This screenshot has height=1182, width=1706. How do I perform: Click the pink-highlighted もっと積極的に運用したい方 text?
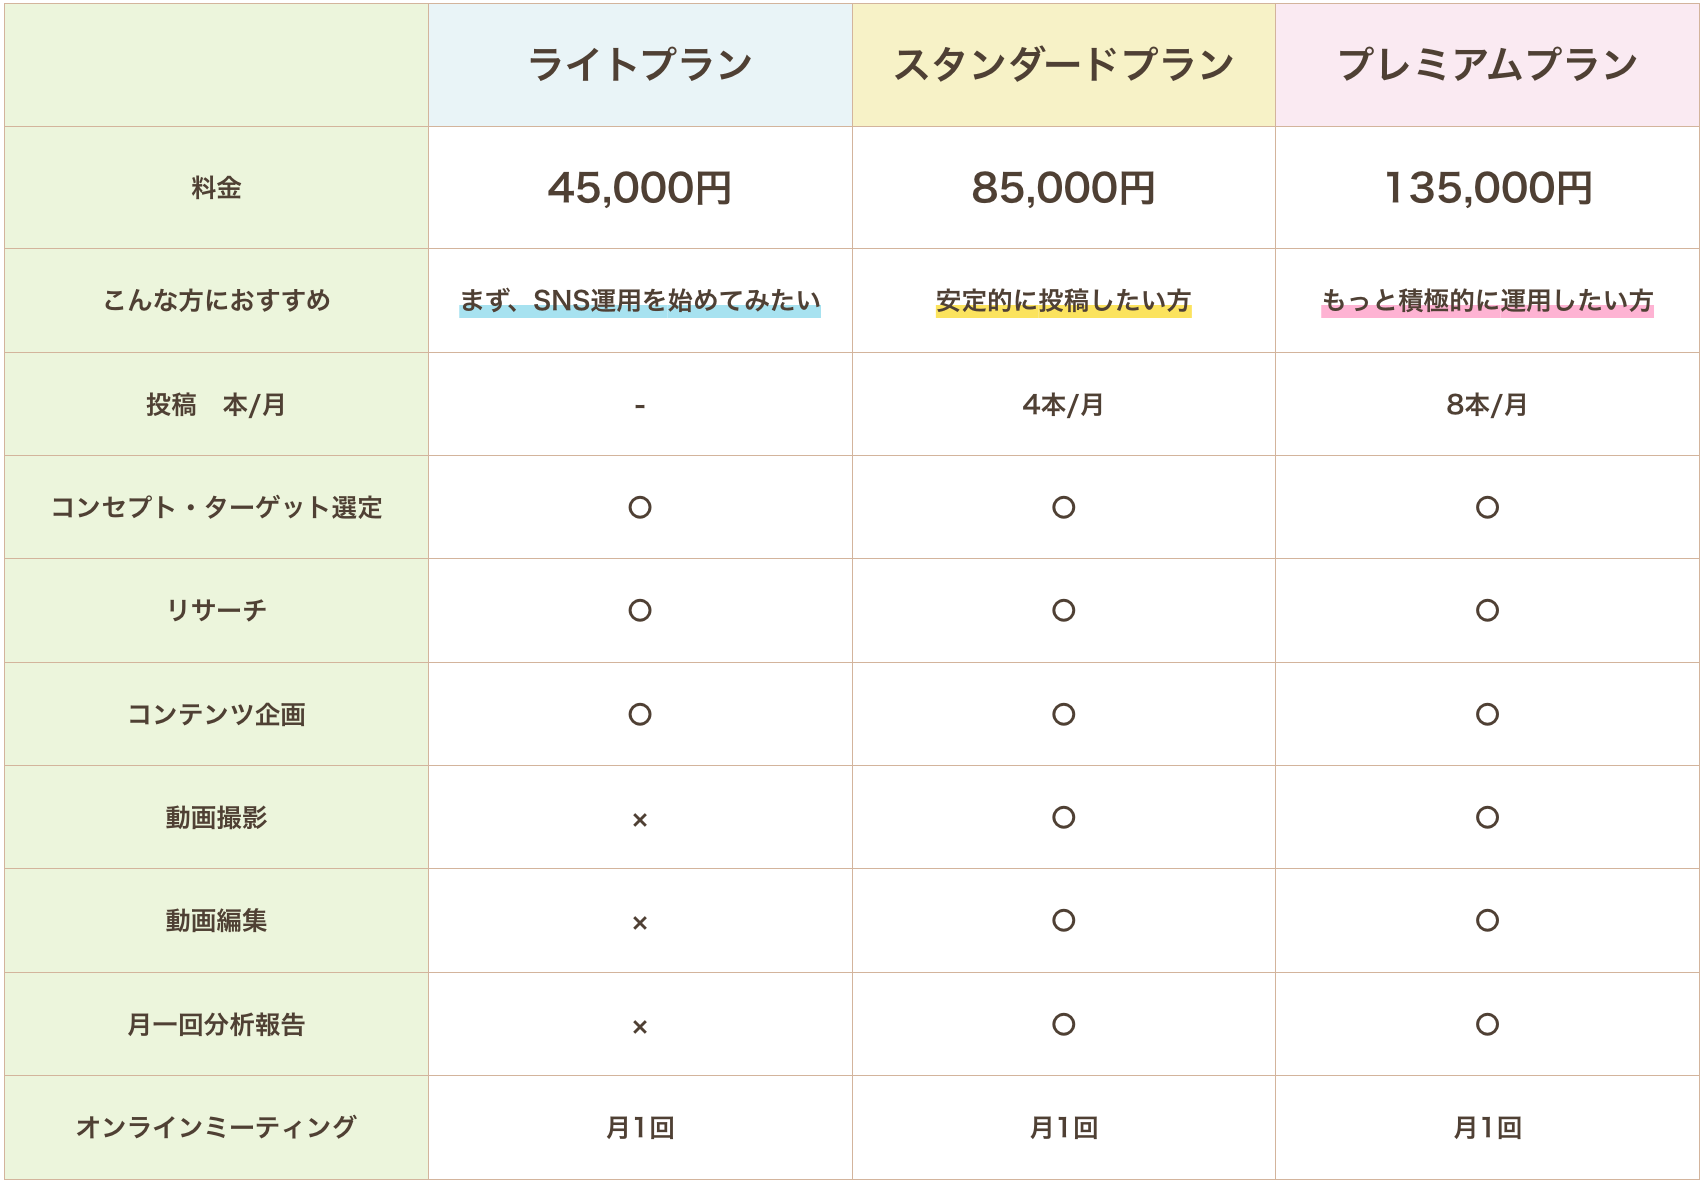click(x=1487, y=300)
